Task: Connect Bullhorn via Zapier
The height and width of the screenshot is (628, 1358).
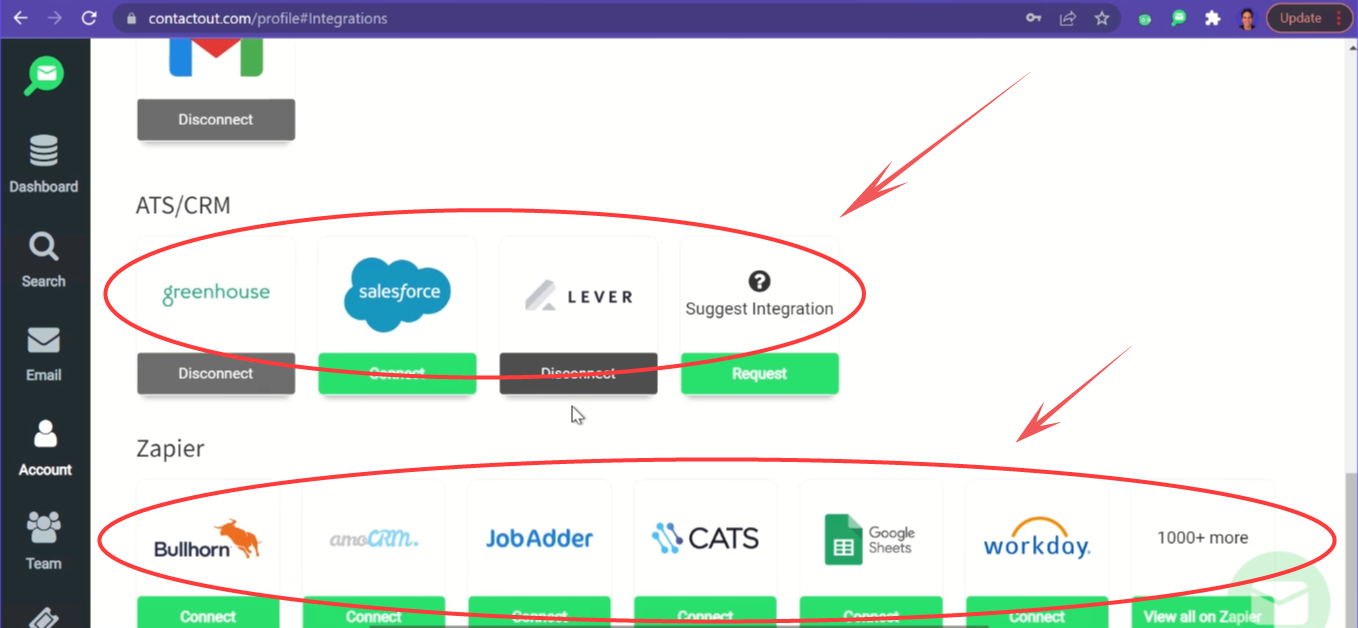Action: (x=208, y=612)
